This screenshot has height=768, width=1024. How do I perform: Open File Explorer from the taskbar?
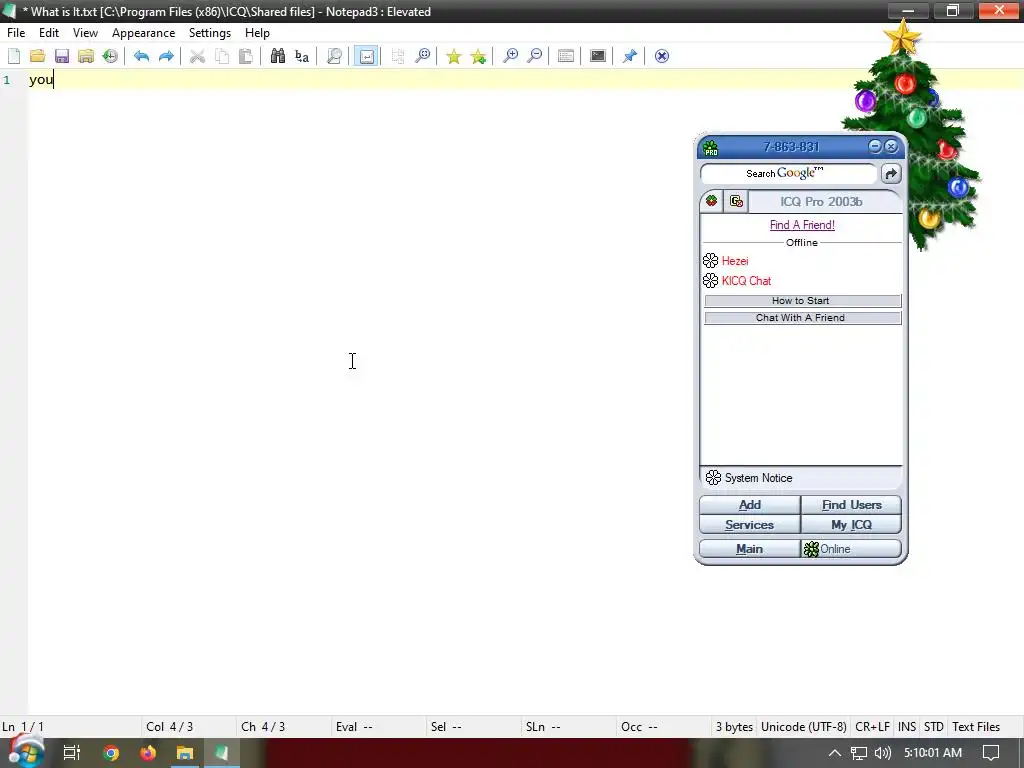pos(185,753)
